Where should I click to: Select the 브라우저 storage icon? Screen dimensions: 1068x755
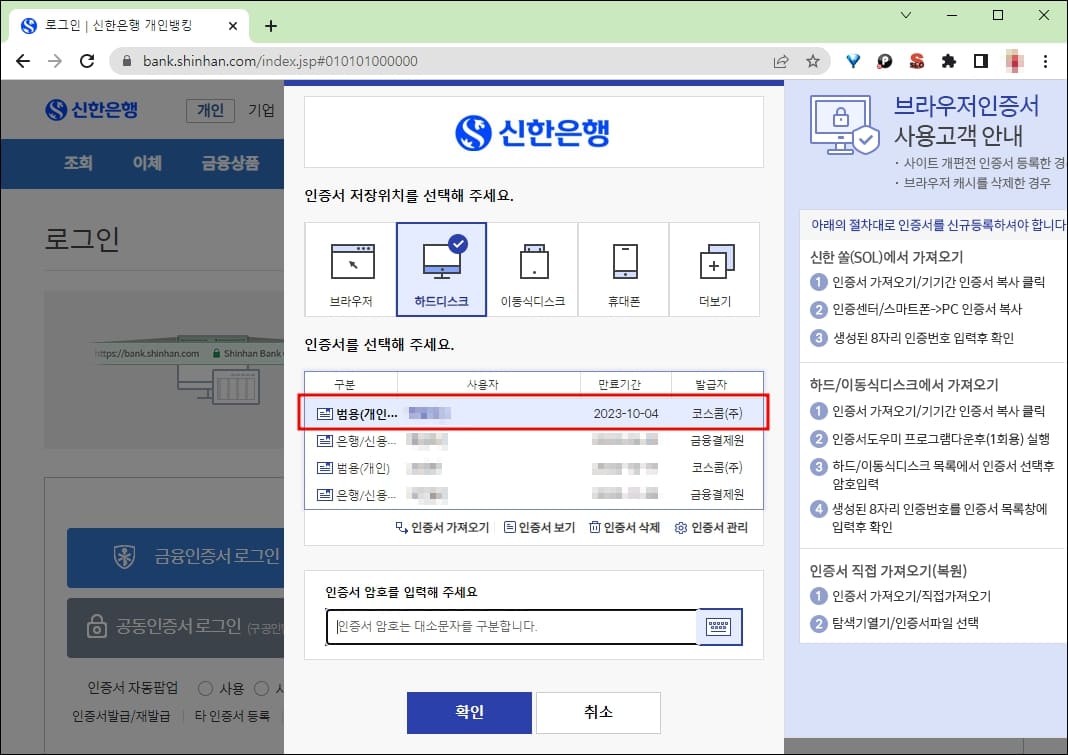pos(352,268)
